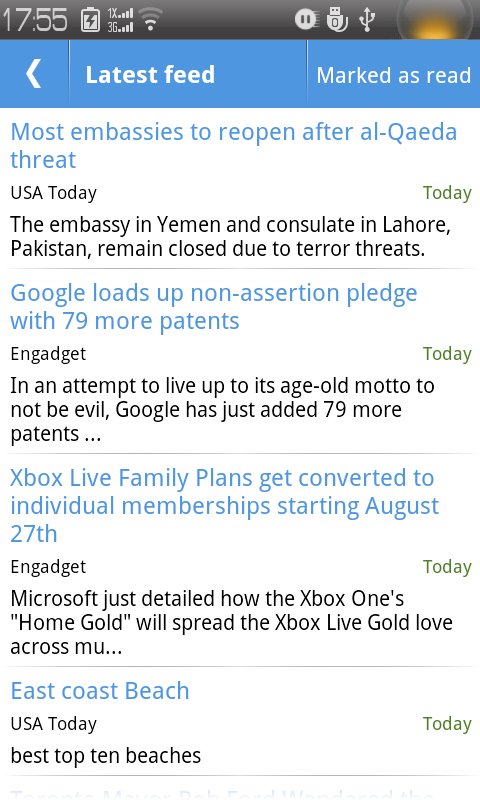Tap the Google 79 more patents summary
Viewport: 480px width, 800px height.
[x=222, y=410]
